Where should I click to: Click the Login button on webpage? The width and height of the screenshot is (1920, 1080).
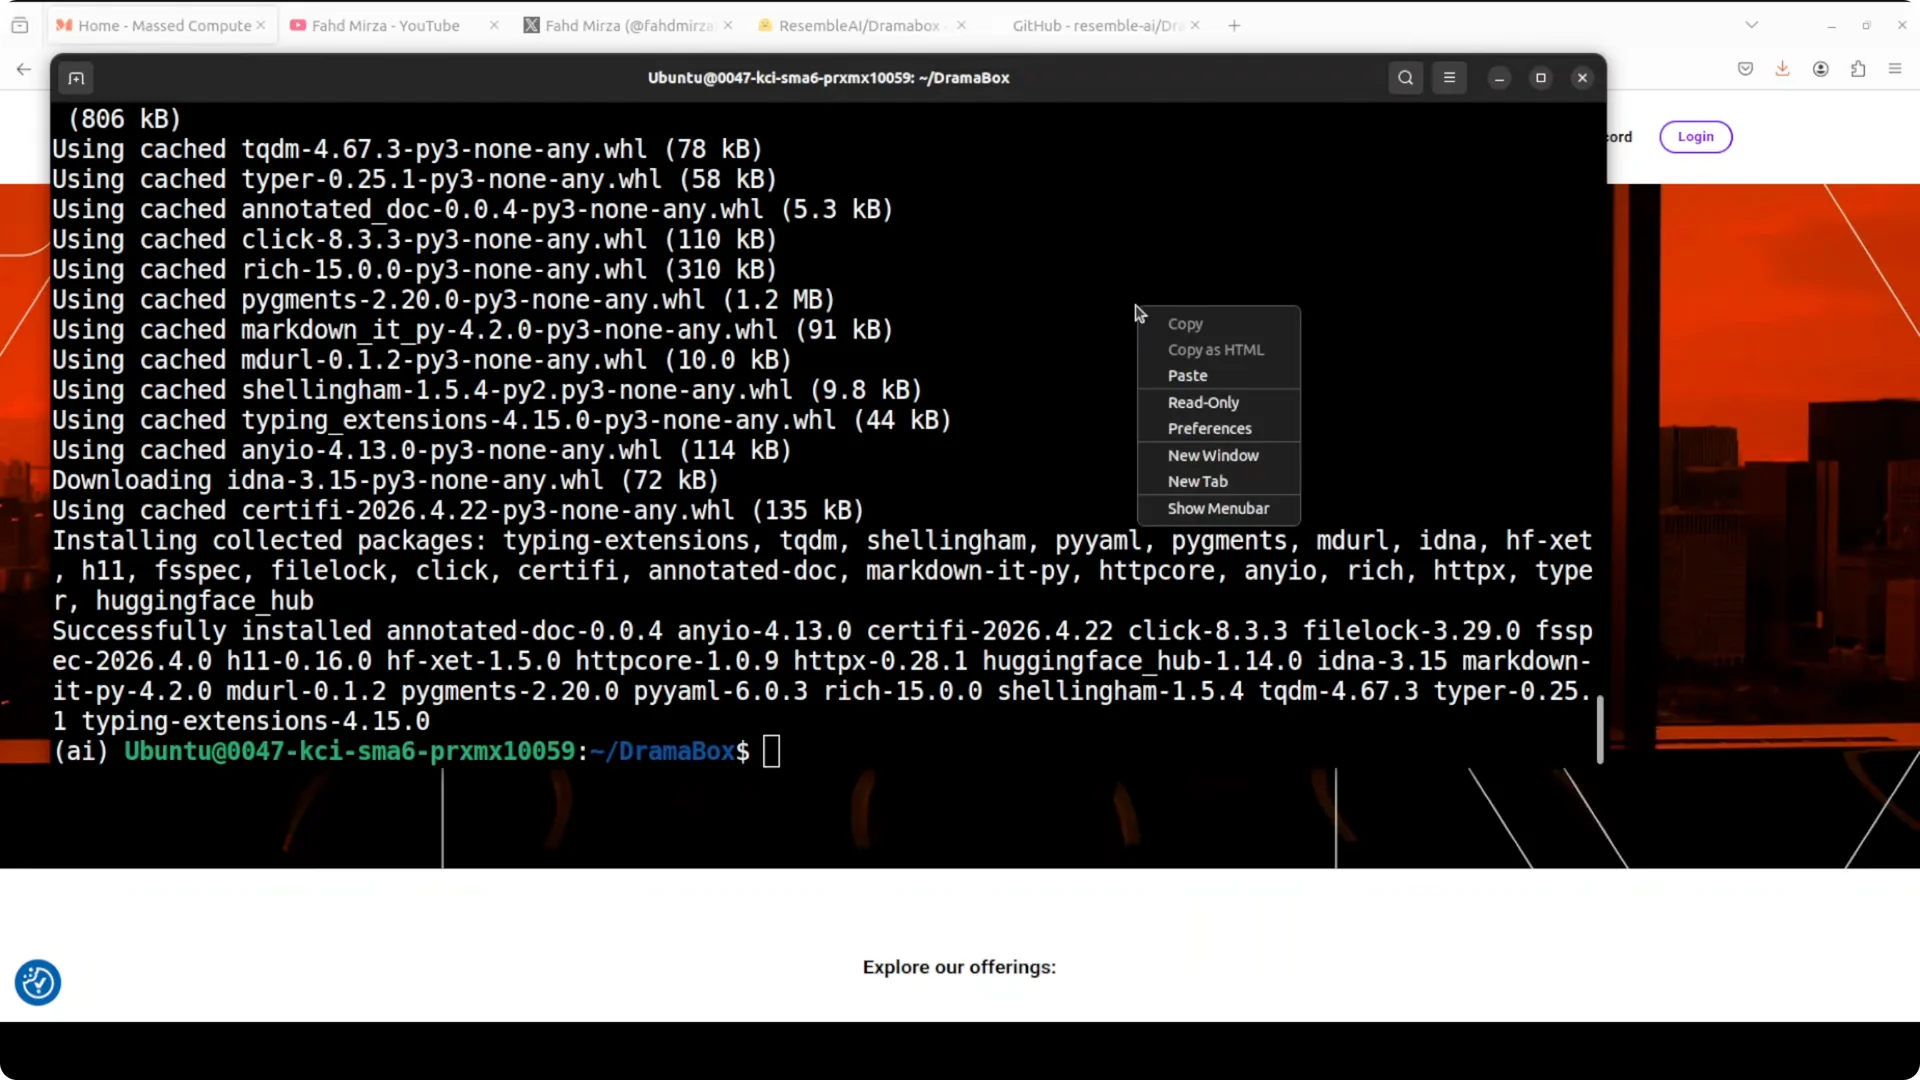pyautogui.click(x=1695, y=137)
